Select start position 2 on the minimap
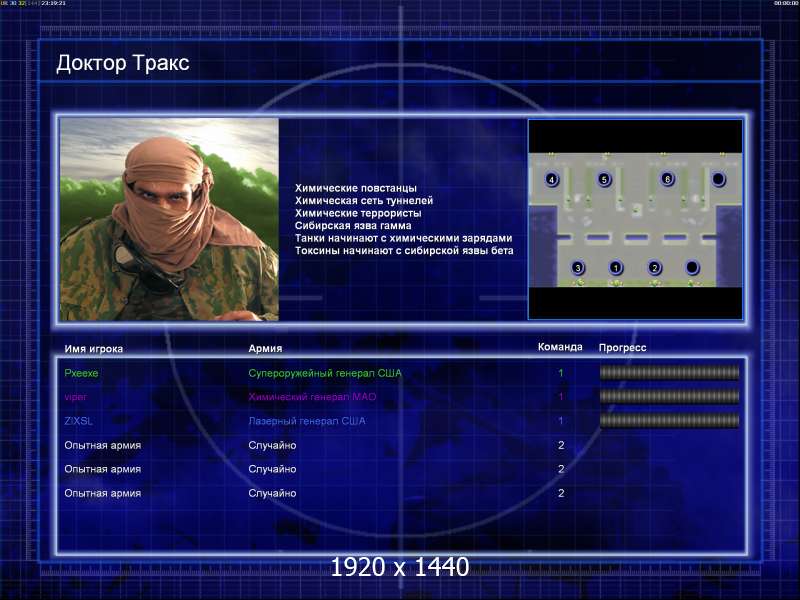 click(x=654, y=267)
